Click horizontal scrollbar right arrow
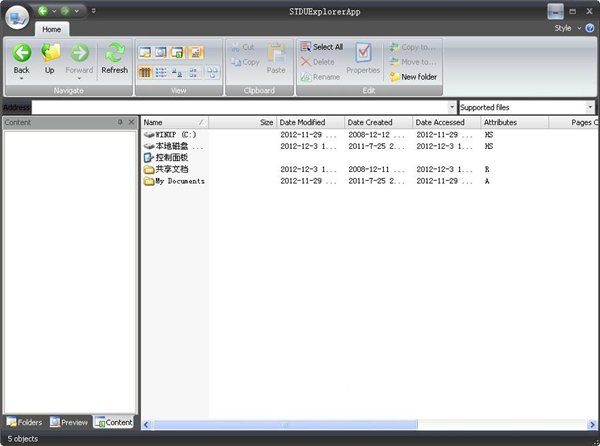 pos(592,425)
